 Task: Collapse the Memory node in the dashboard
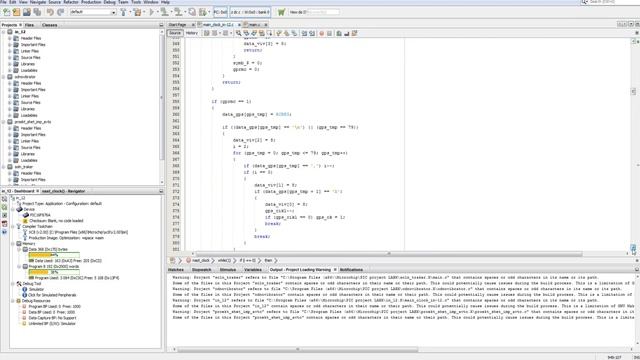pos(13,243)
